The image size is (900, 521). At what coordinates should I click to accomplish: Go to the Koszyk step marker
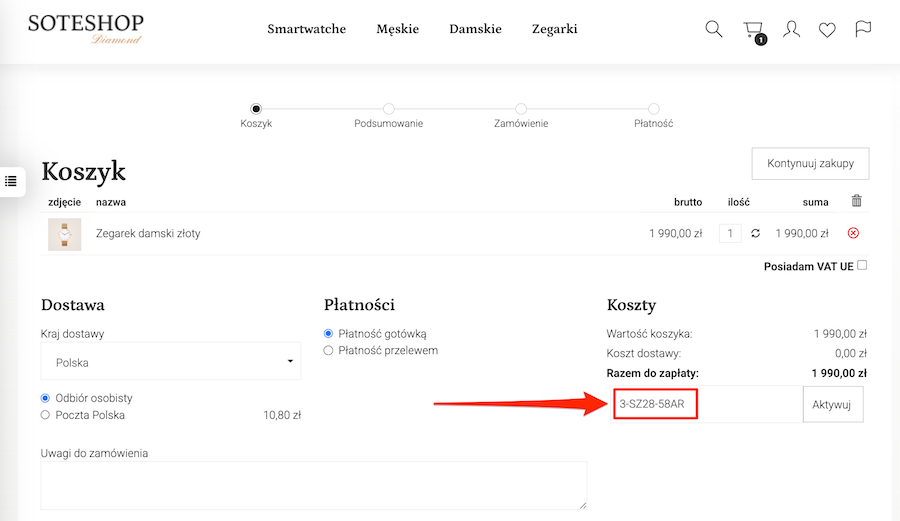tap(256, 108)
